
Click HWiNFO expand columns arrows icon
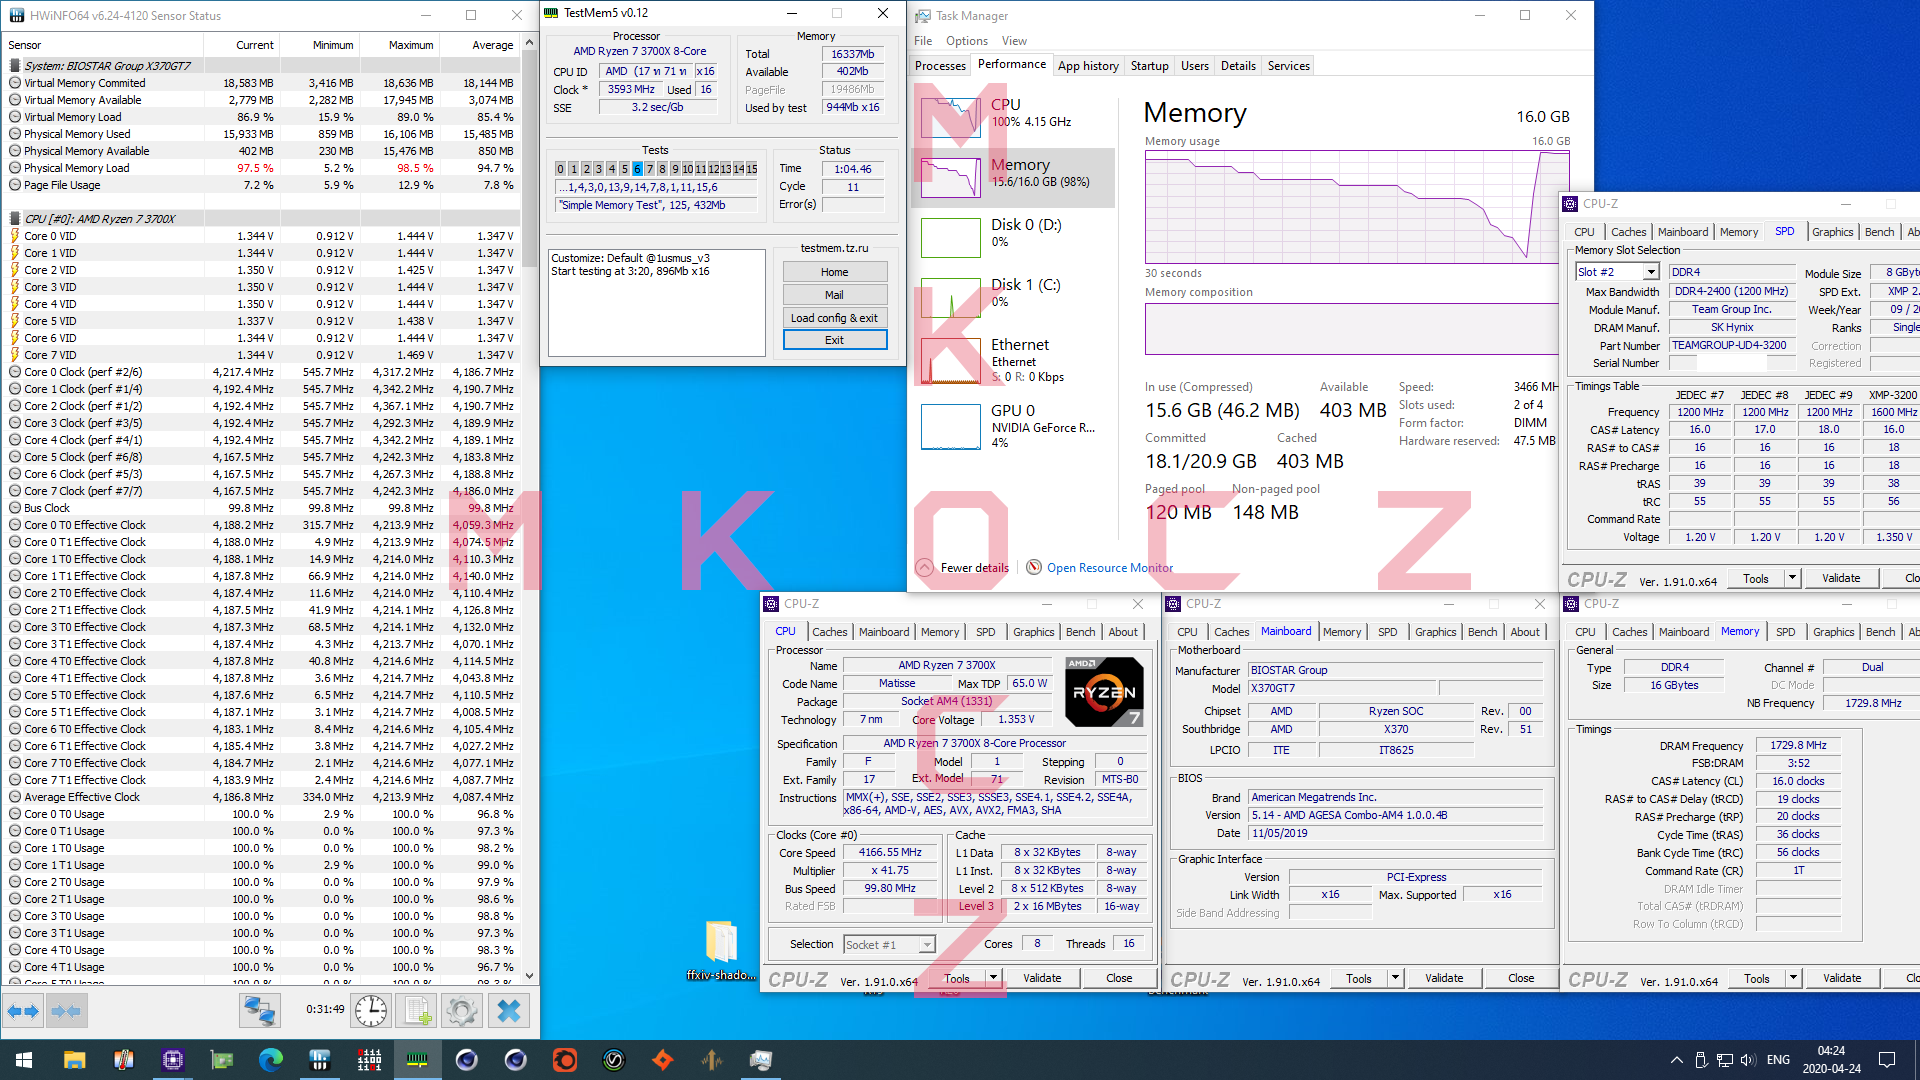[23, 1011]
